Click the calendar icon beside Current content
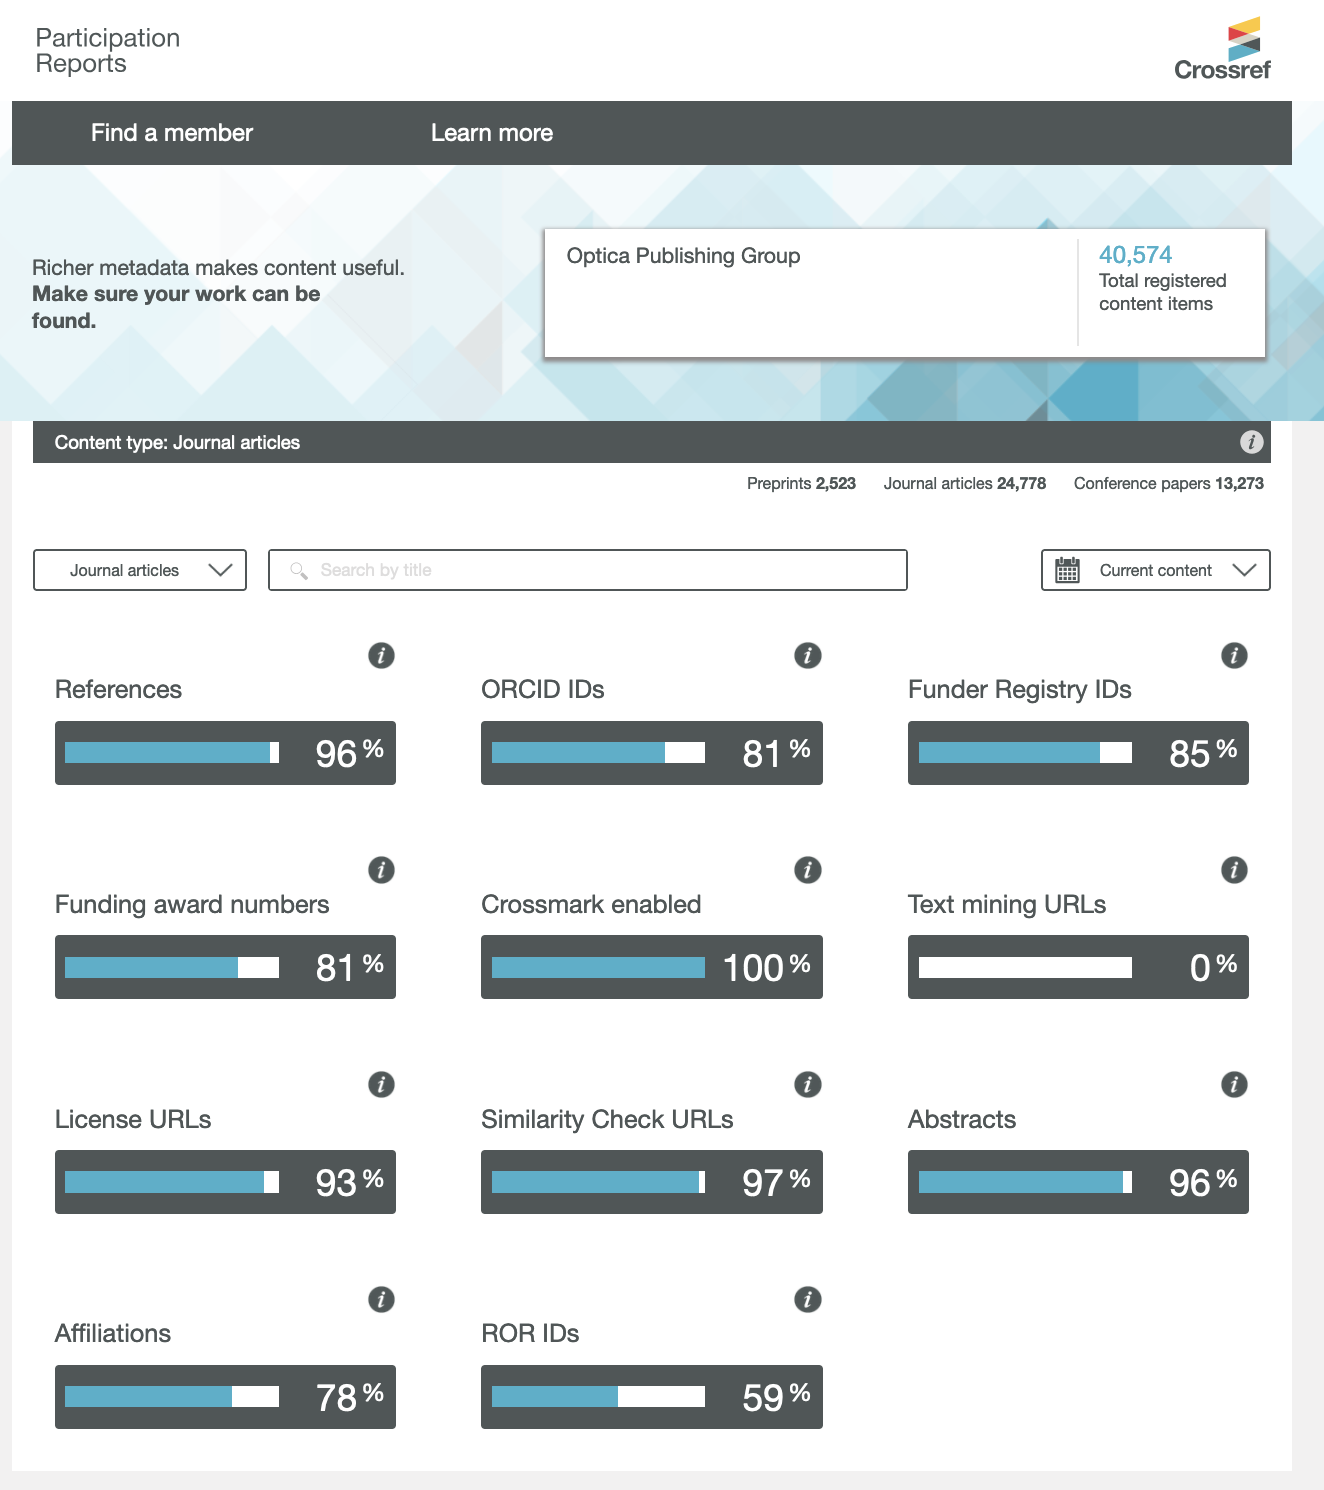 click(1068, 570)
